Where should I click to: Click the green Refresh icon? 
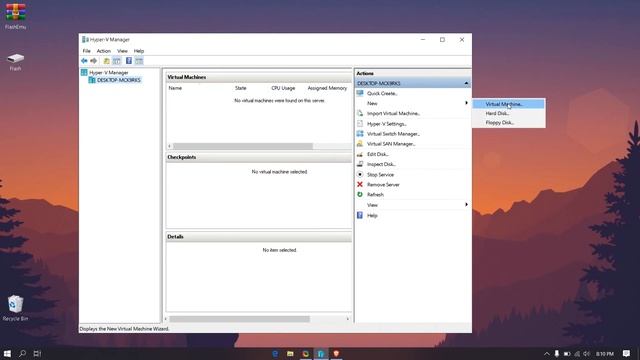360,195
